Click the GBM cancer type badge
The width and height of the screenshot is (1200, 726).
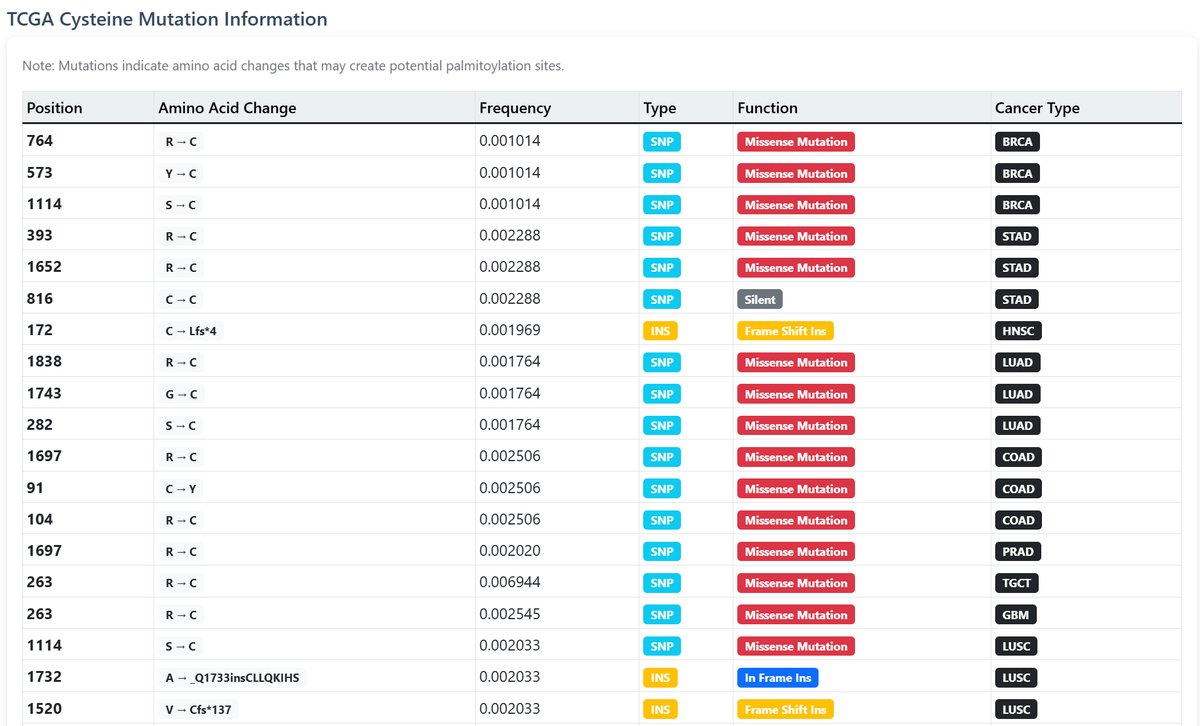click(1015, 614)
